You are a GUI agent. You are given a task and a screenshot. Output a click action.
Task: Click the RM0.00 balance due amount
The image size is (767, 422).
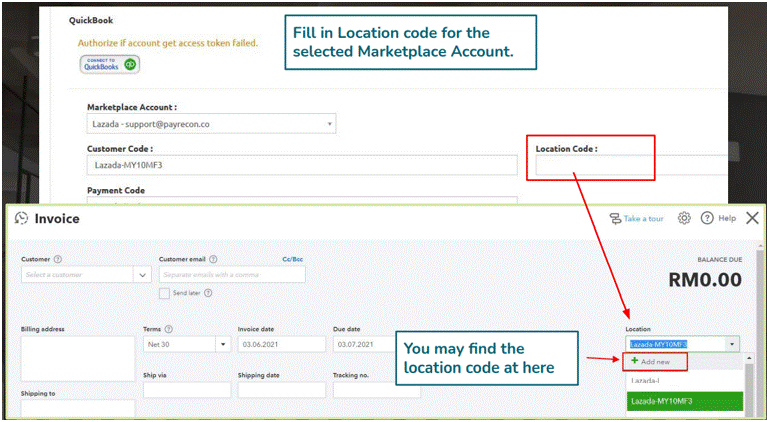(705, 280)
